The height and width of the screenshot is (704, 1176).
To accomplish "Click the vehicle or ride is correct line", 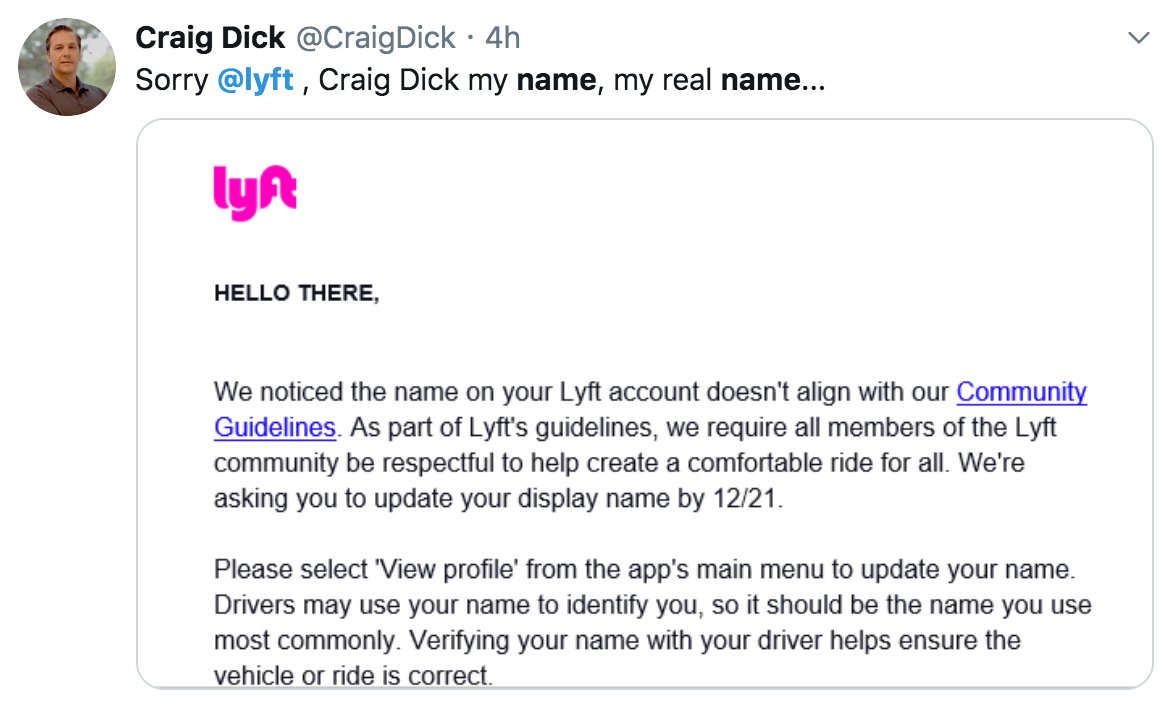I will (x=353, y=675).
